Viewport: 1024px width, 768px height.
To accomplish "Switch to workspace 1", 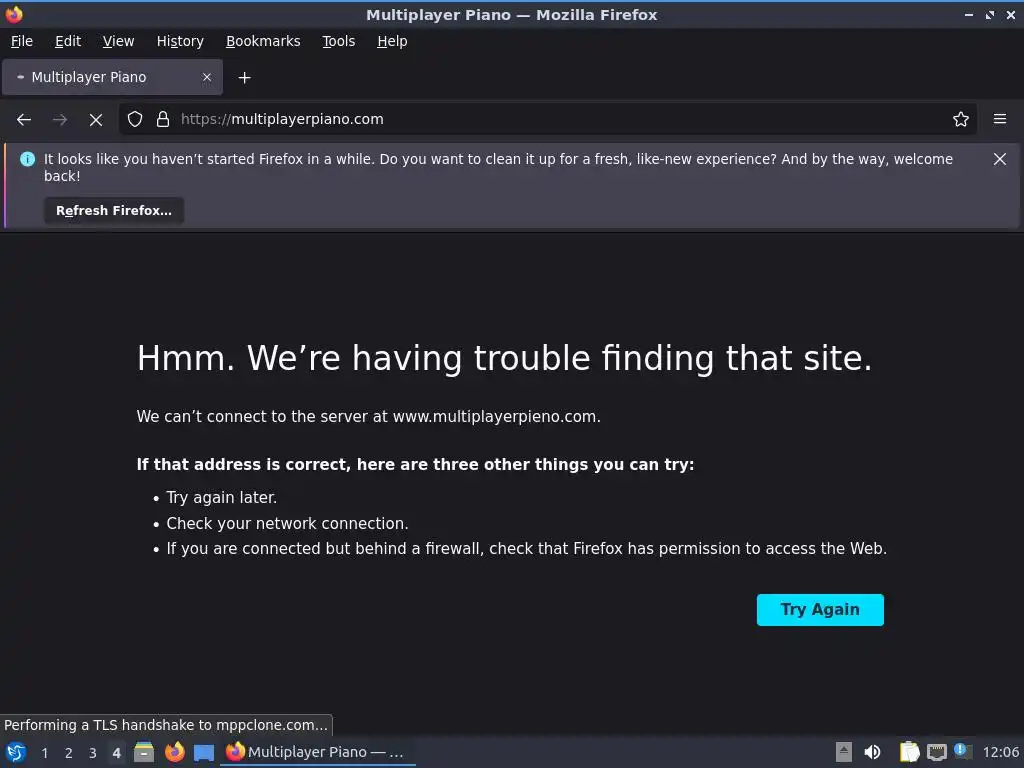I will coord(44,753).
